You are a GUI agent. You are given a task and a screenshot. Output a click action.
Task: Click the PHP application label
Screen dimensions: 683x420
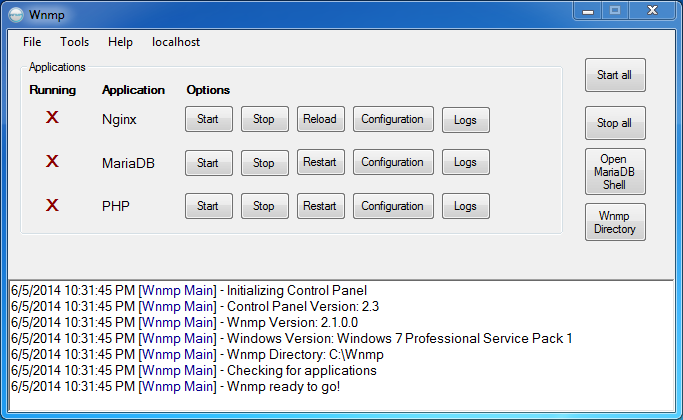tap(116, 206)
